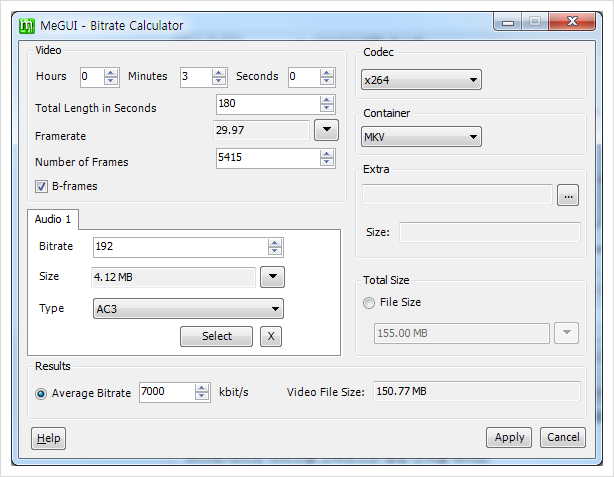Remove audio track with X button
The height and width of the screenshot is (477, 614).
[271, 336]
